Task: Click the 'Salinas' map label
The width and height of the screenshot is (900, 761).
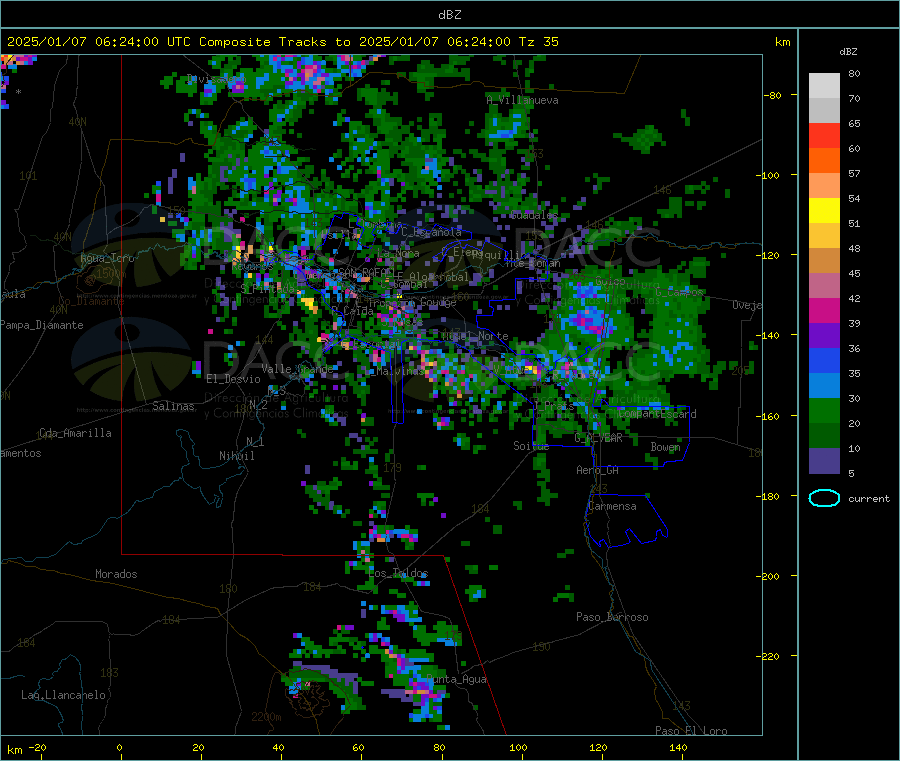Action: point(173,406)
